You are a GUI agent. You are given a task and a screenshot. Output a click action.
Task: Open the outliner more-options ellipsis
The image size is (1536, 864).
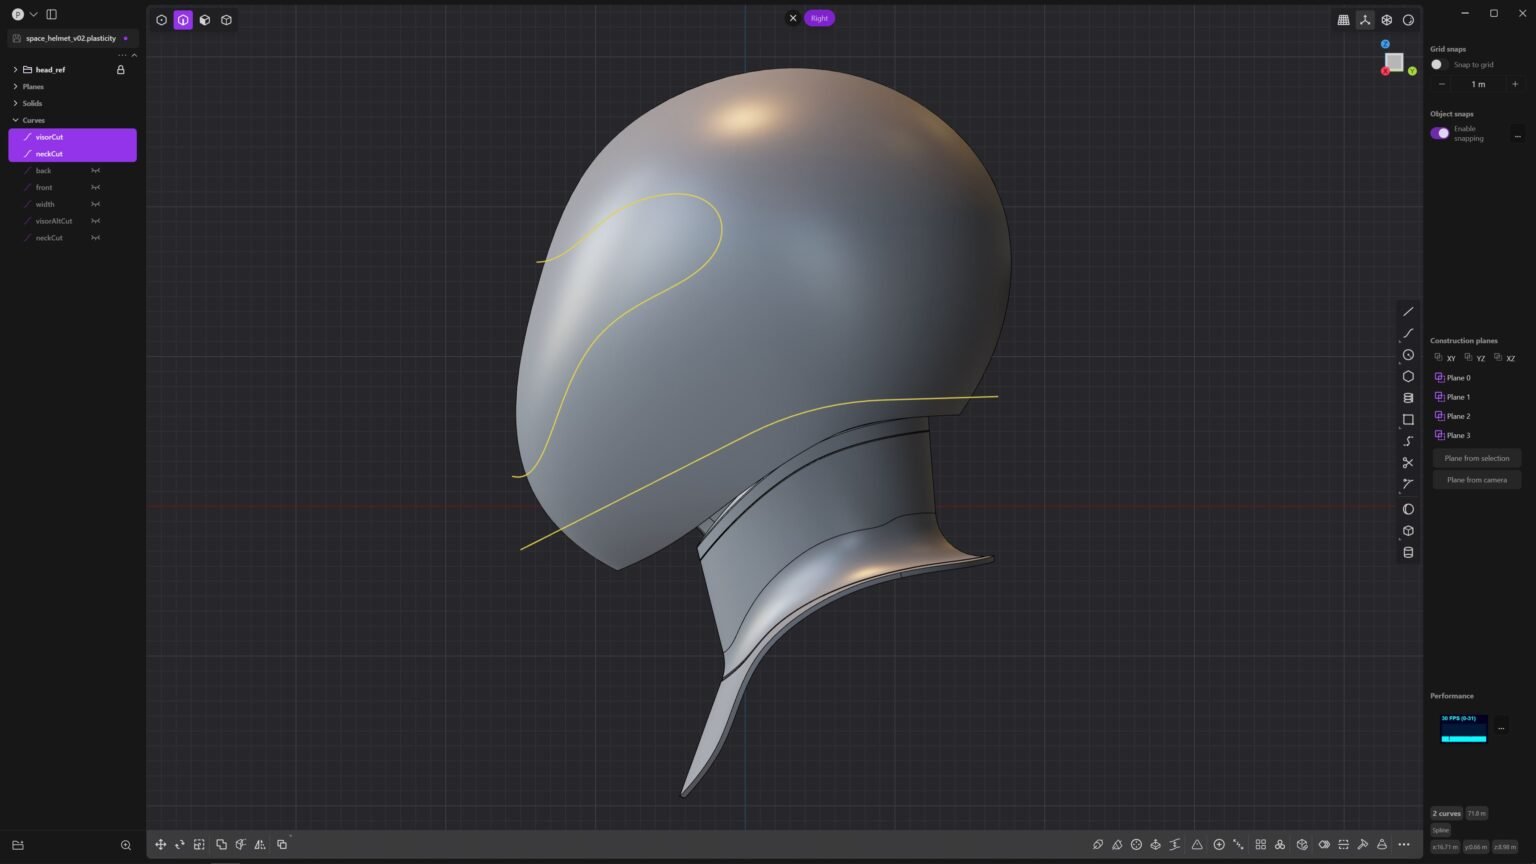click(x=123, y=55)
